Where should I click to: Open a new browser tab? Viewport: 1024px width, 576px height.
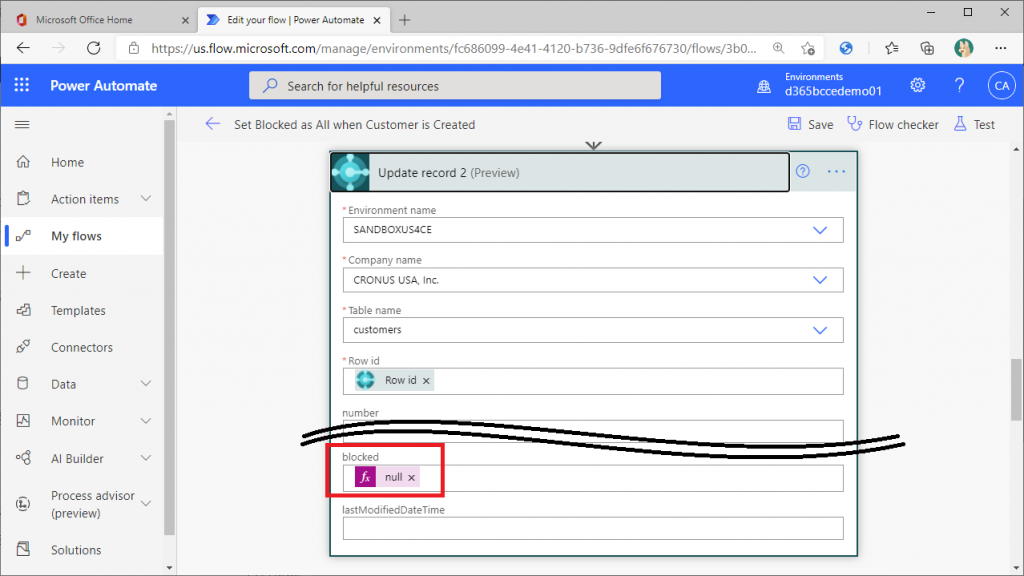click(x=405, y=20)
